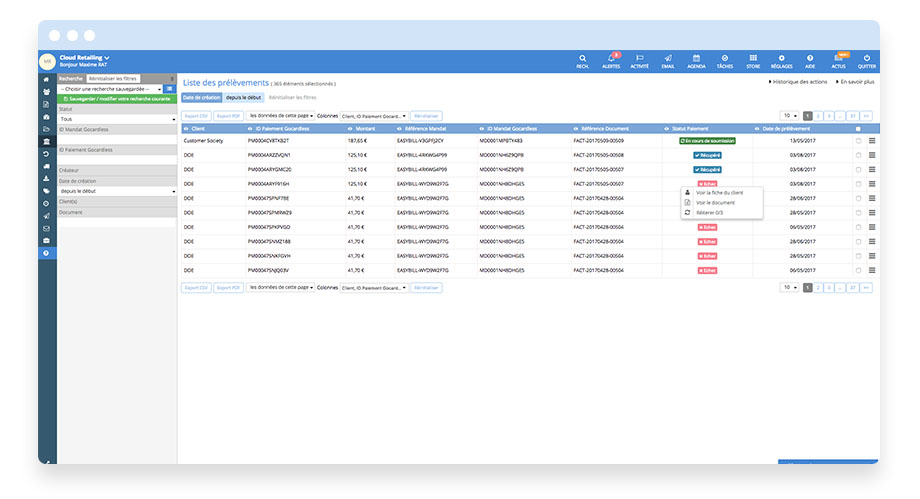Hide the Montant column via eye icon
Screen dimensions: 920x499
tap(349, 129)
